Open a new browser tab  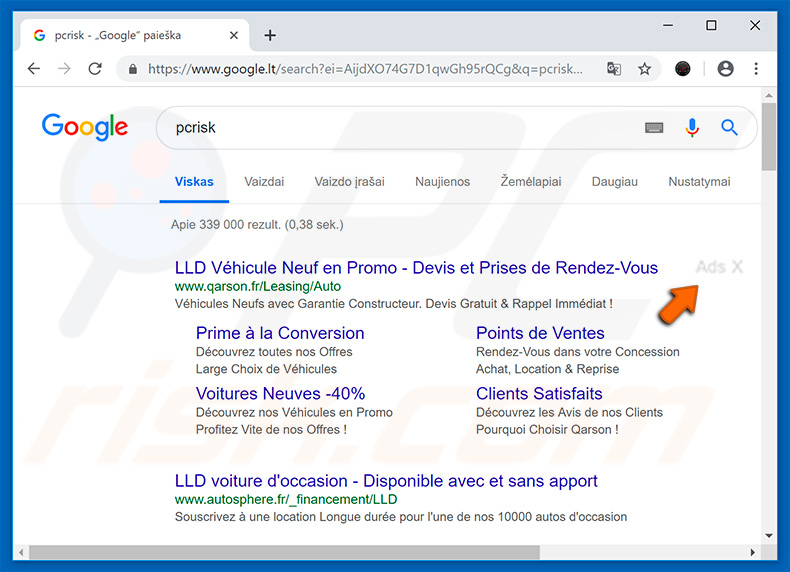(x=270, y=35)
